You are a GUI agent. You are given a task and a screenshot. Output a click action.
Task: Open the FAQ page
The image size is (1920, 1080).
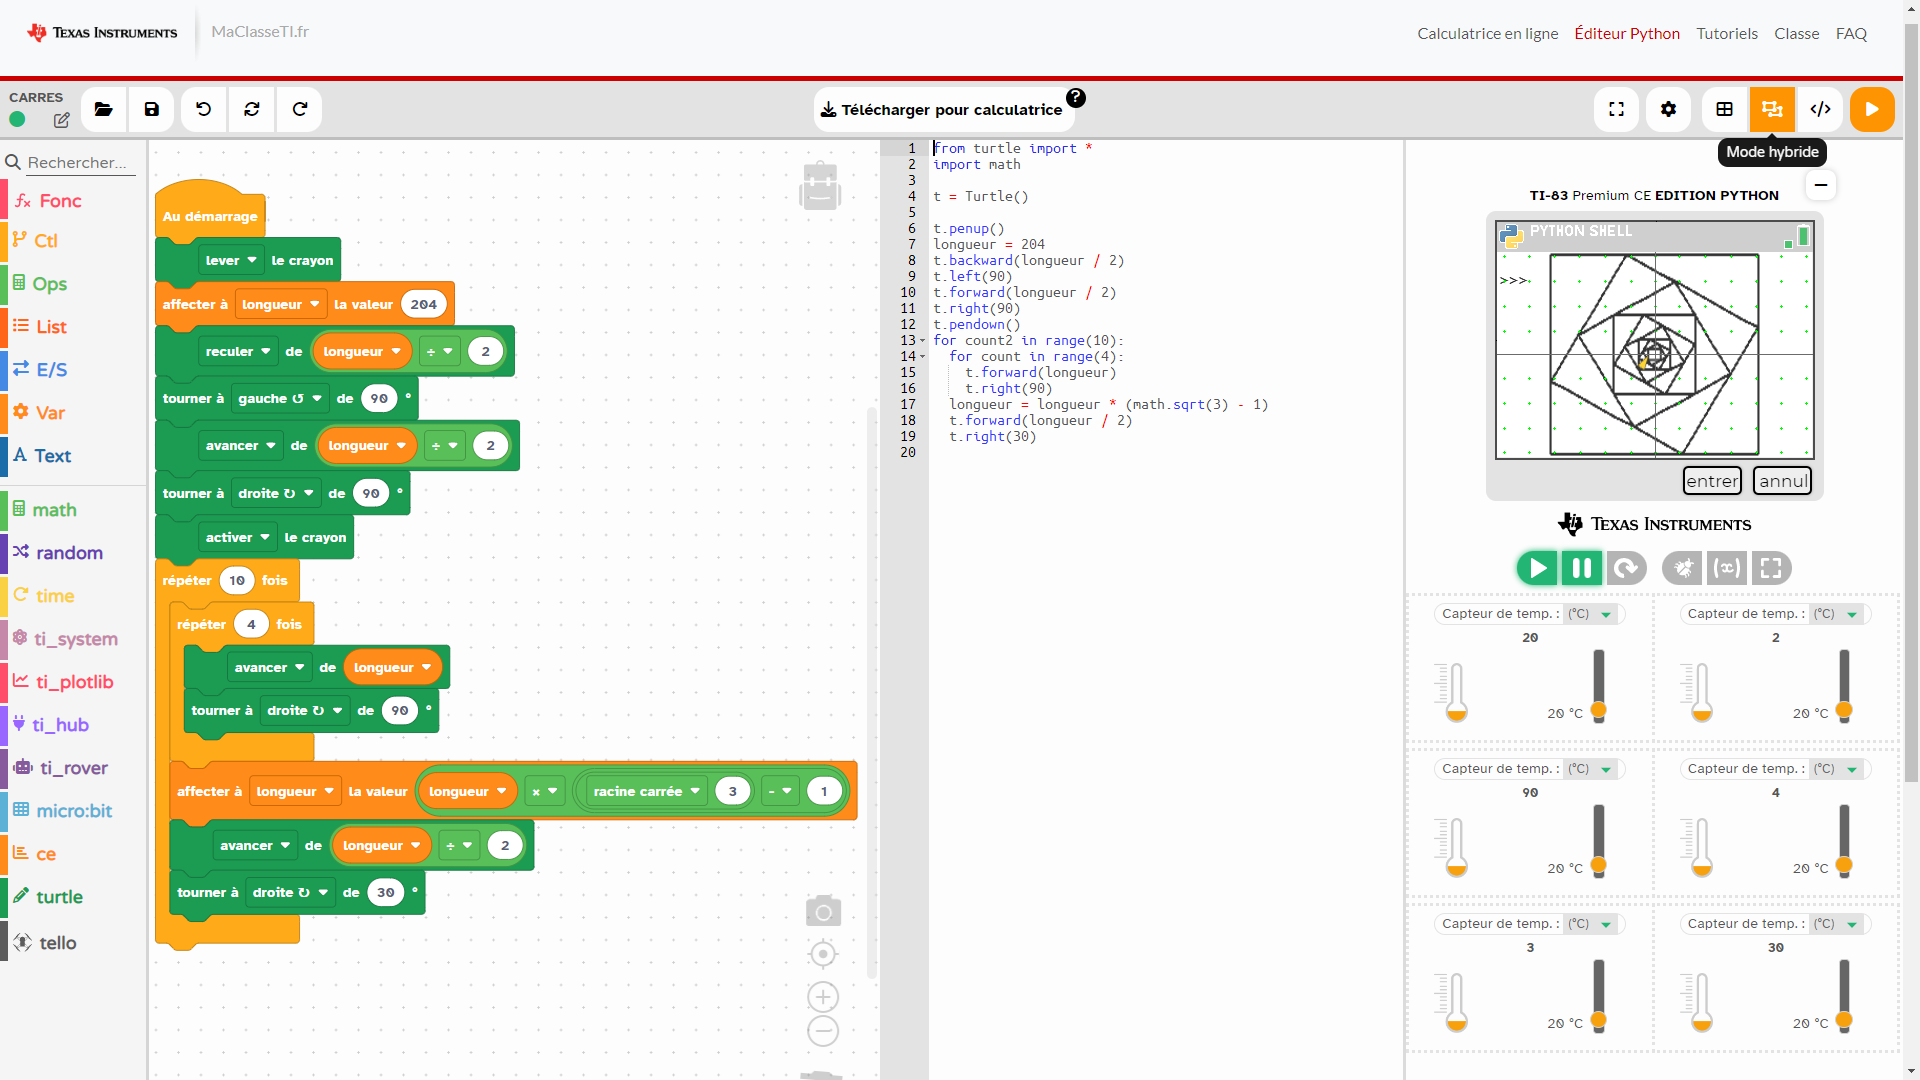coord(1851,34)
